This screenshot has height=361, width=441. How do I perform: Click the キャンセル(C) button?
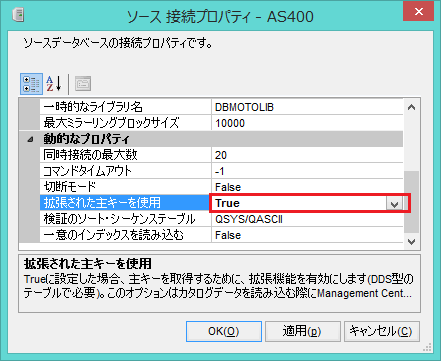coord(381,331)
